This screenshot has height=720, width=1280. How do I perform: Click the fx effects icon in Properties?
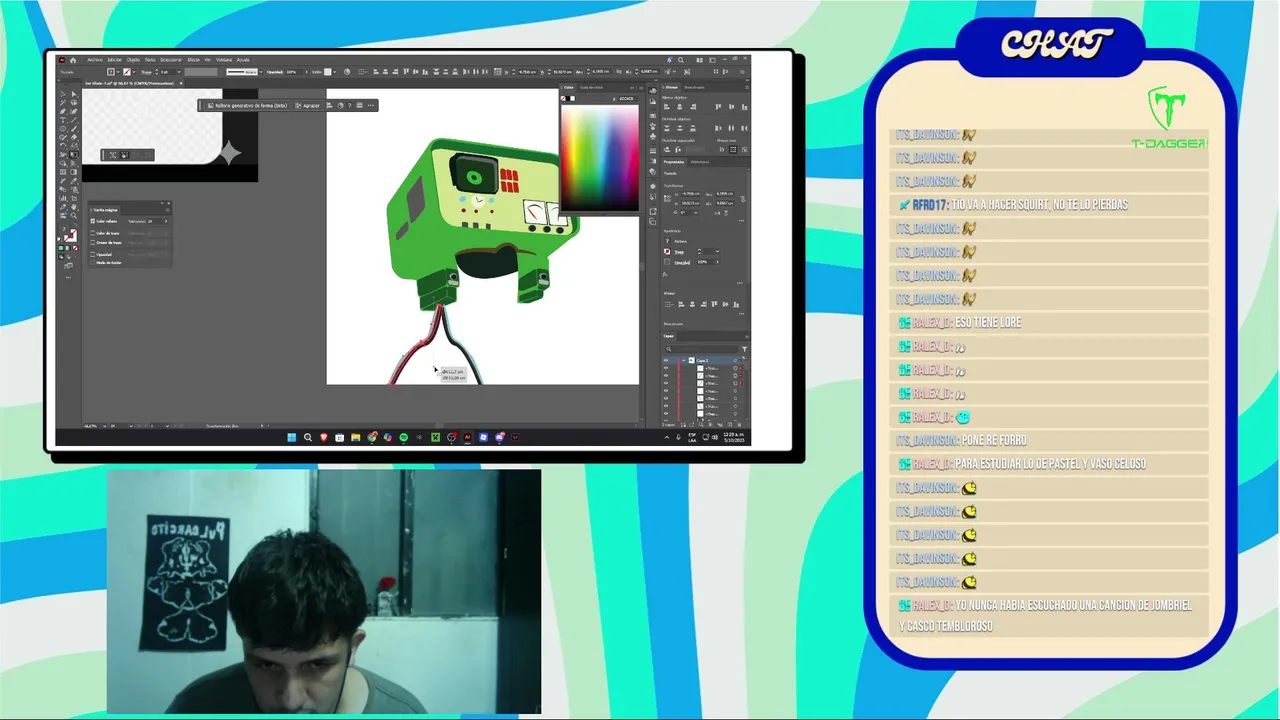point(665,275)
